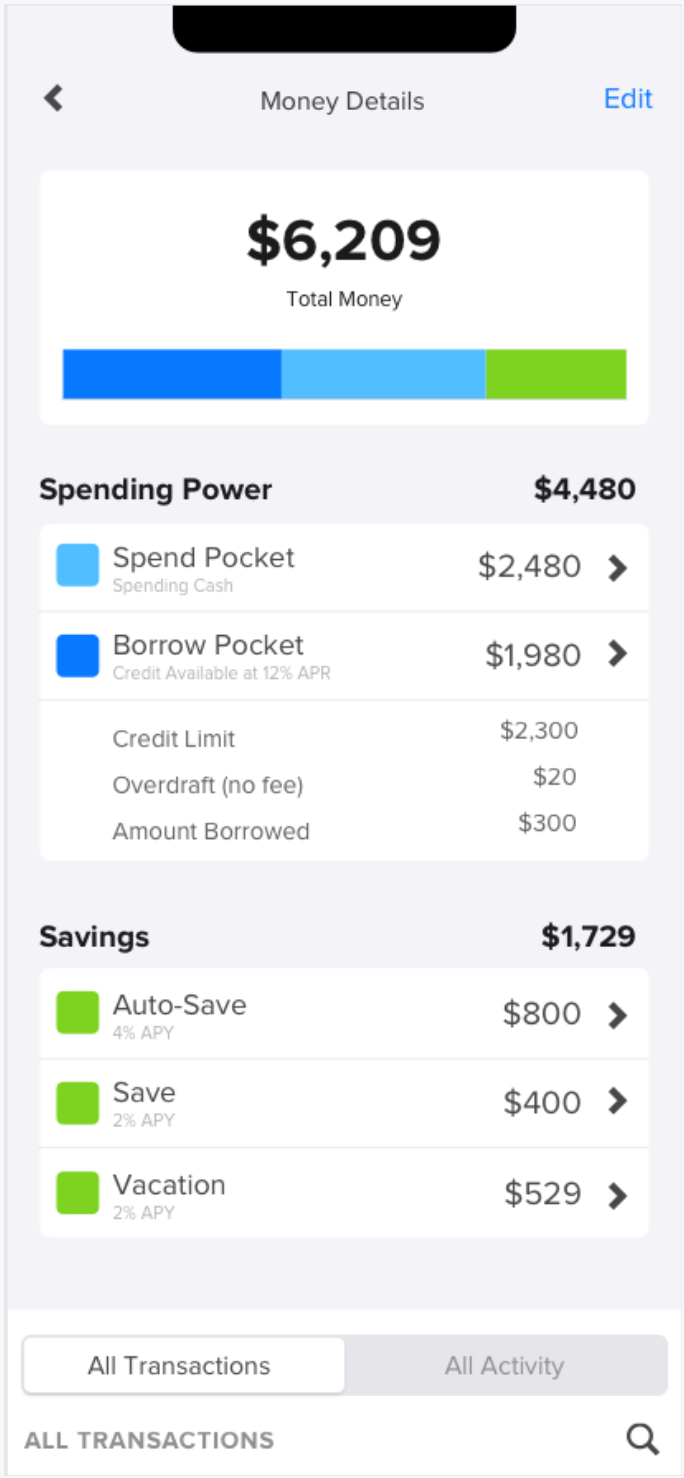
Task: Open the Vacation chevron arrow
Action: pyautogui.click(x=618, y=1195)
